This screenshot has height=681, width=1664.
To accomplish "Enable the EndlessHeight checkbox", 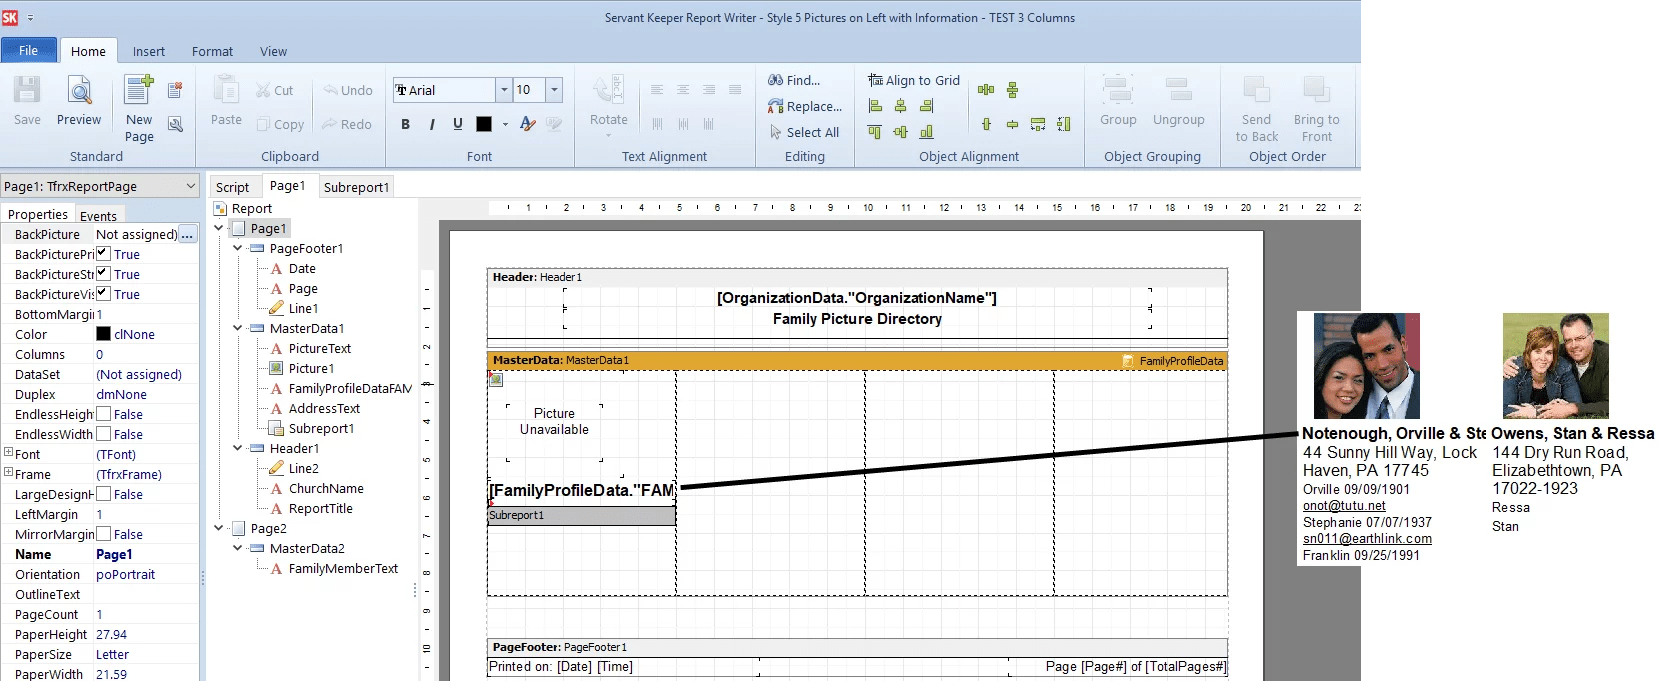I will click(x=103, y=414).
